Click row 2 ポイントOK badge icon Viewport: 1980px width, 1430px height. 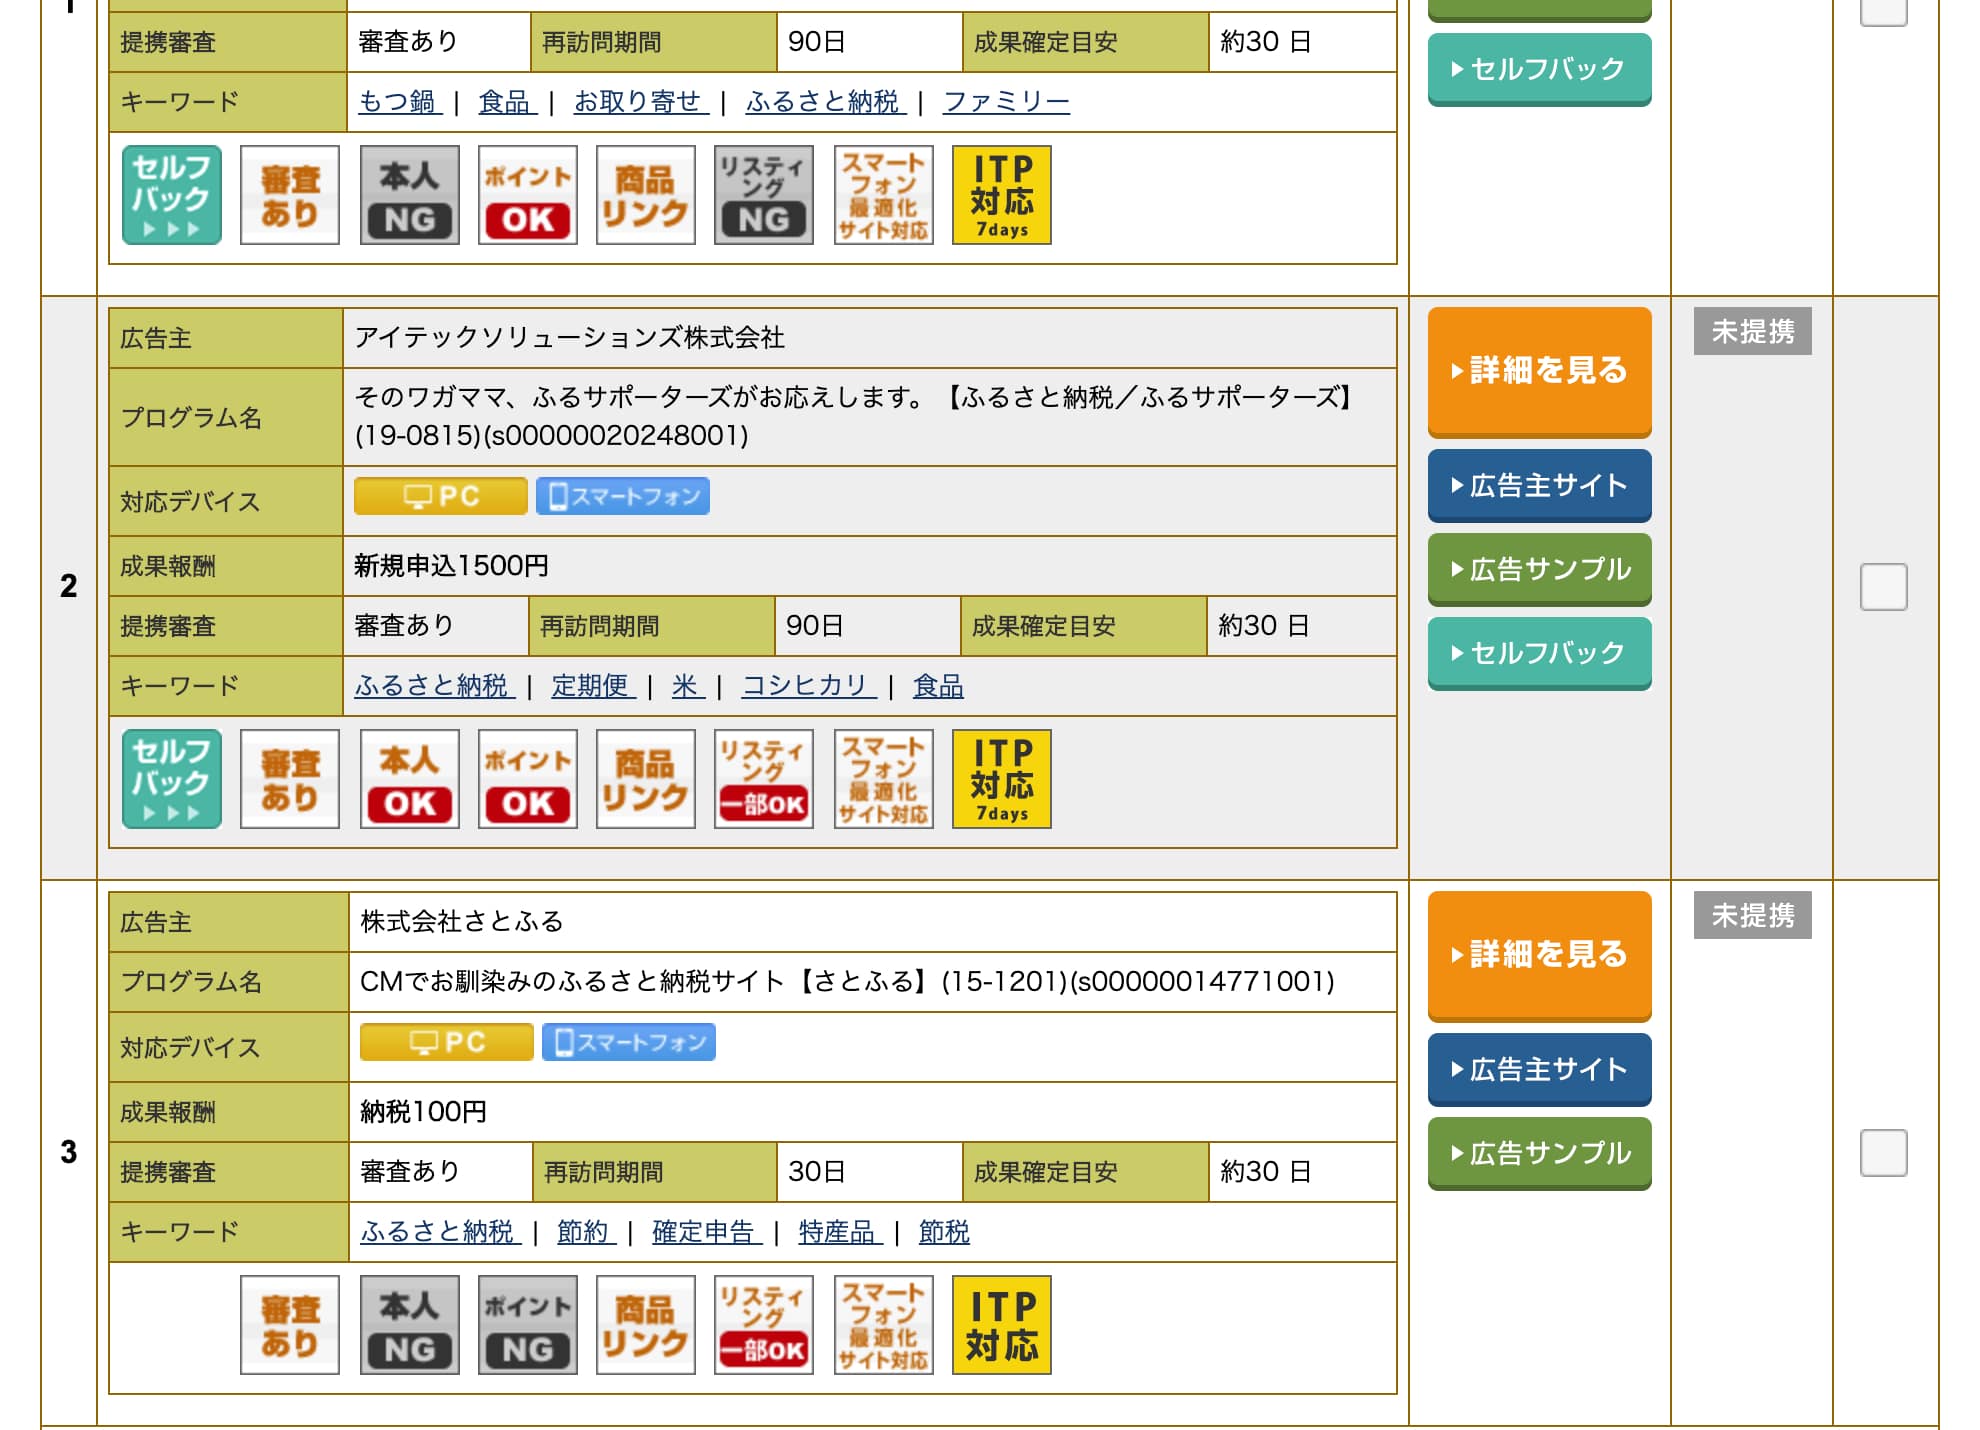(527, 779)
